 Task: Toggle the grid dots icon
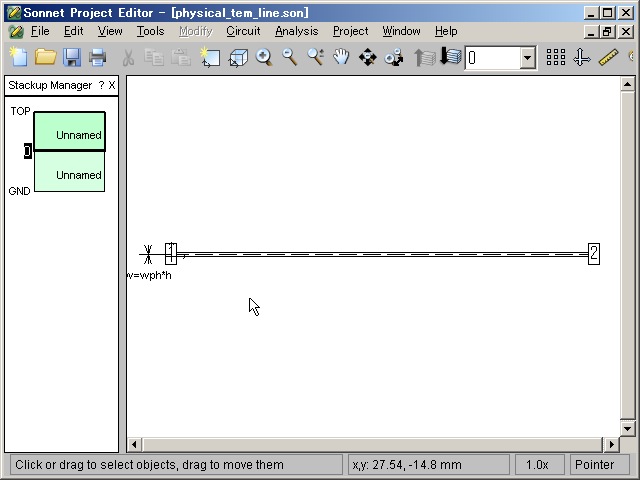click(x=556, y=57)
